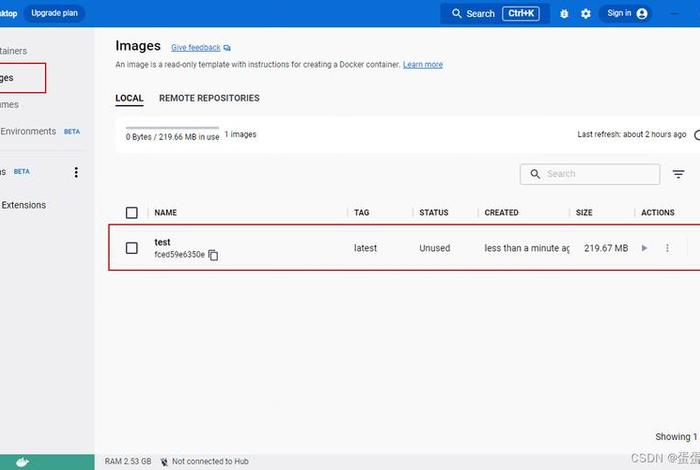
Task: Click the feedback chat icon
Action: pos(227,48)
